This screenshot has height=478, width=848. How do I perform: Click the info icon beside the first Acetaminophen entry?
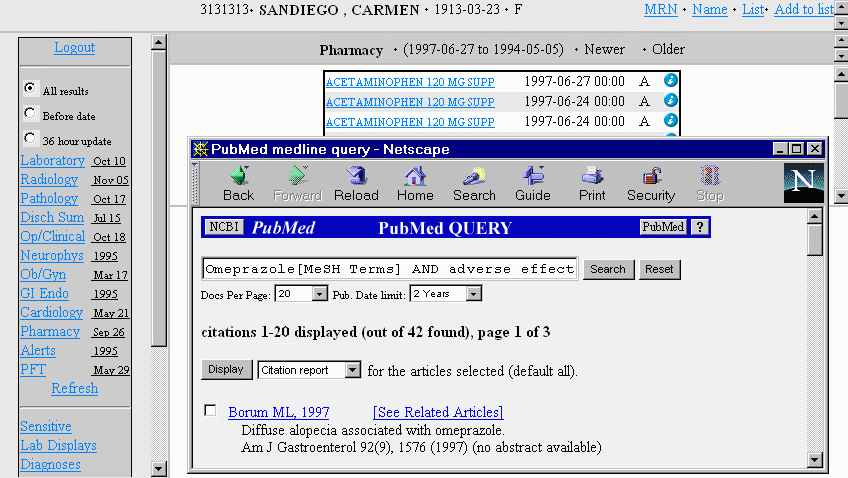coord(671,80)
